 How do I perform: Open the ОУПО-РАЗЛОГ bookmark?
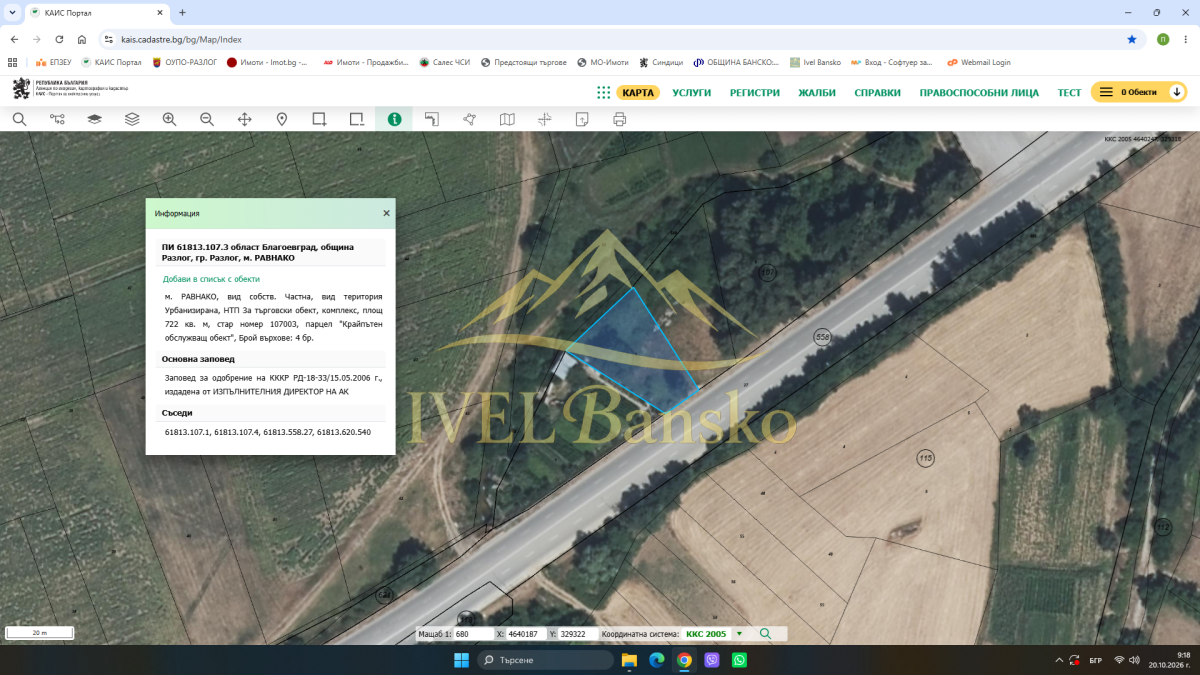(x=183, y=62)
